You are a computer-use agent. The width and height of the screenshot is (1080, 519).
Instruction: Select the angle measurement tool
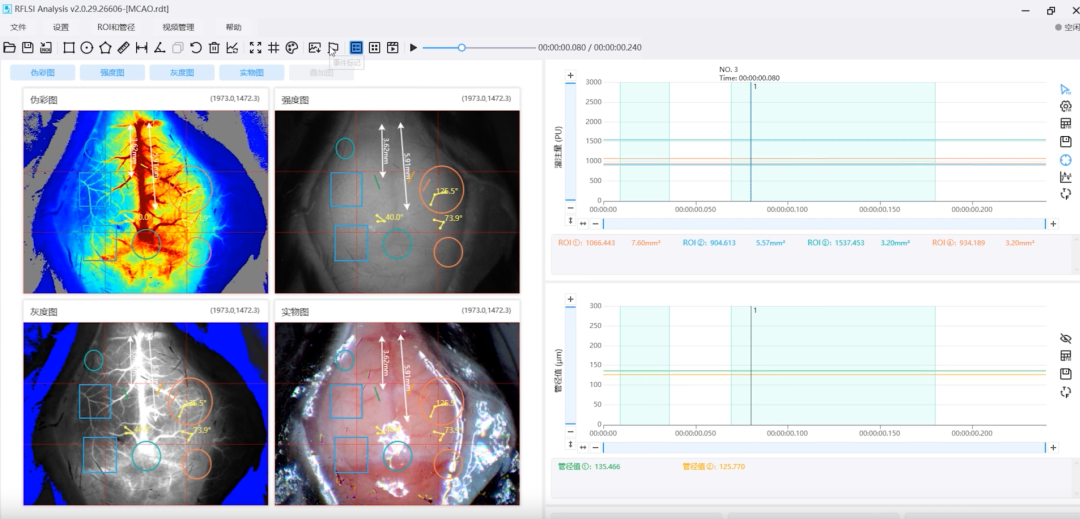click(159, 47)
